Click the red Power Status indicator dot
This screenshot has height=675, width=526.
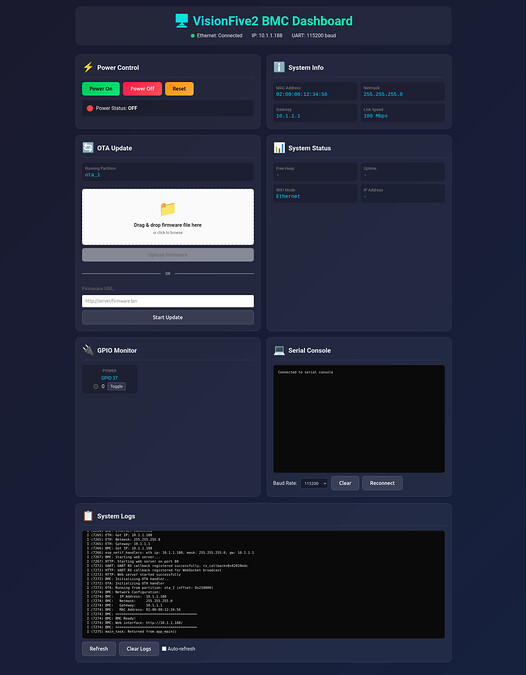point(90,108)
